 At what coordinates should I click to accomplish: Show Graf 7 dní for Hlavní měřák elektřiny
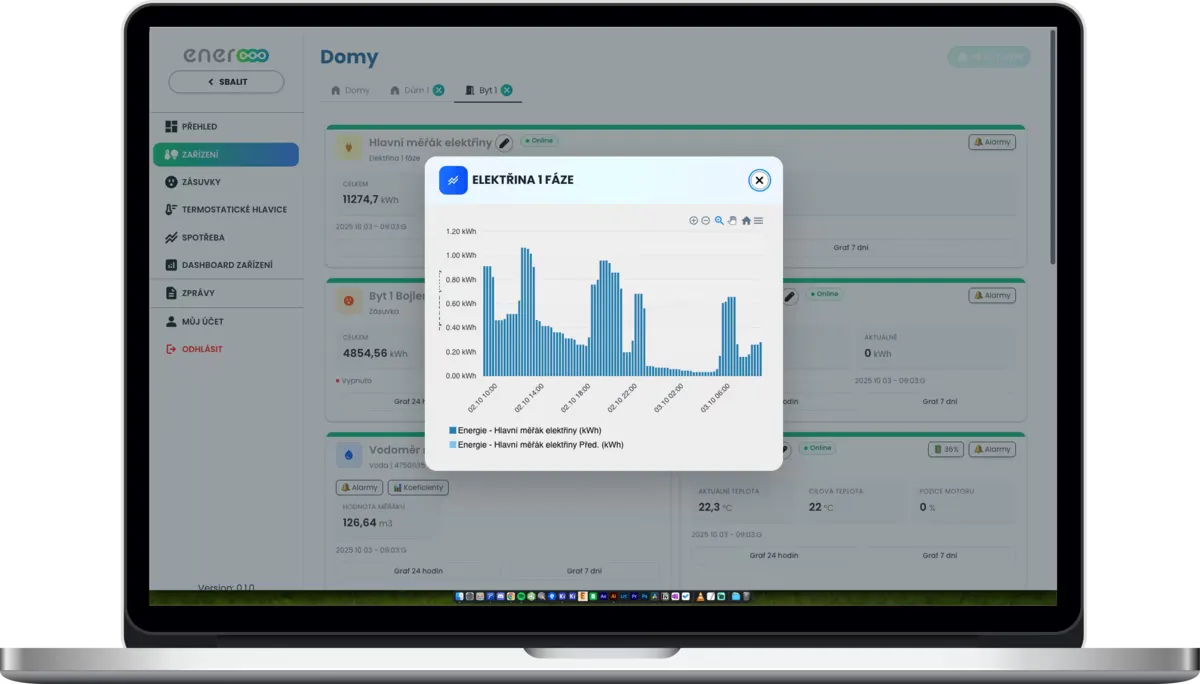coord(852,247)
